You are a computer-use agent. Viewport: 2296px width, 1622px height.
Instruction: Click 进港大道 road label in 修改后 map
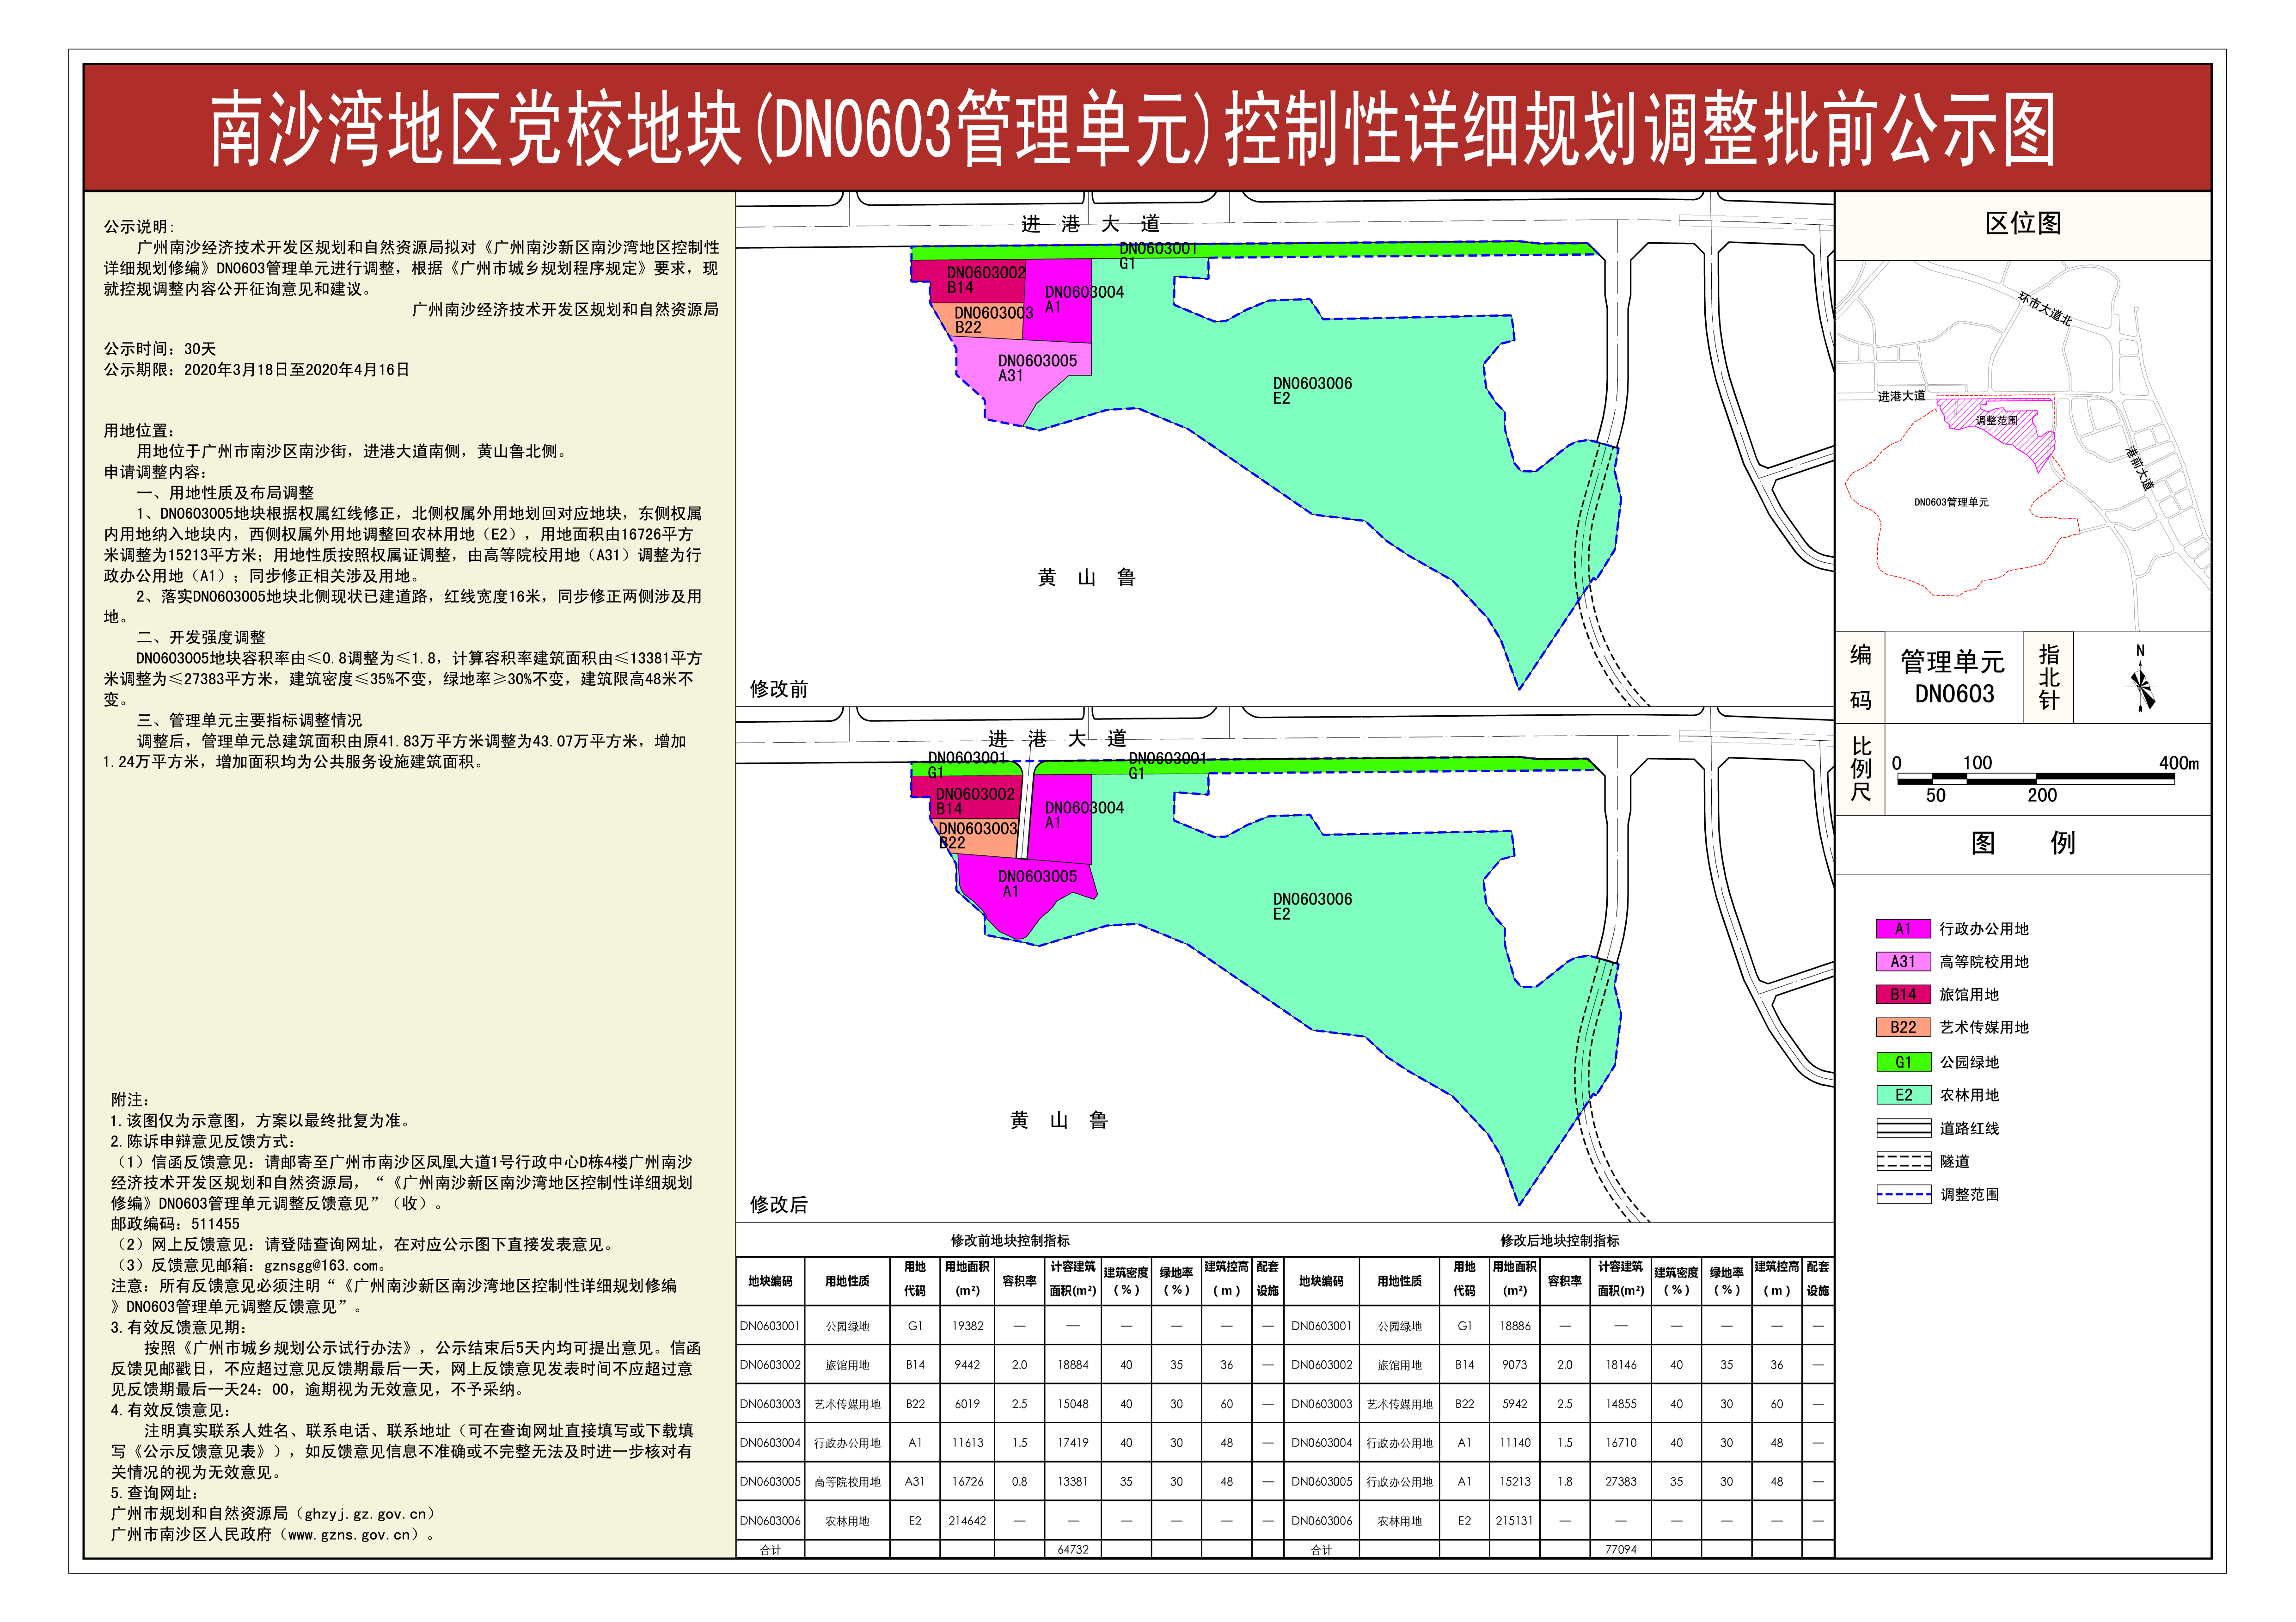tap(1057, 739)
